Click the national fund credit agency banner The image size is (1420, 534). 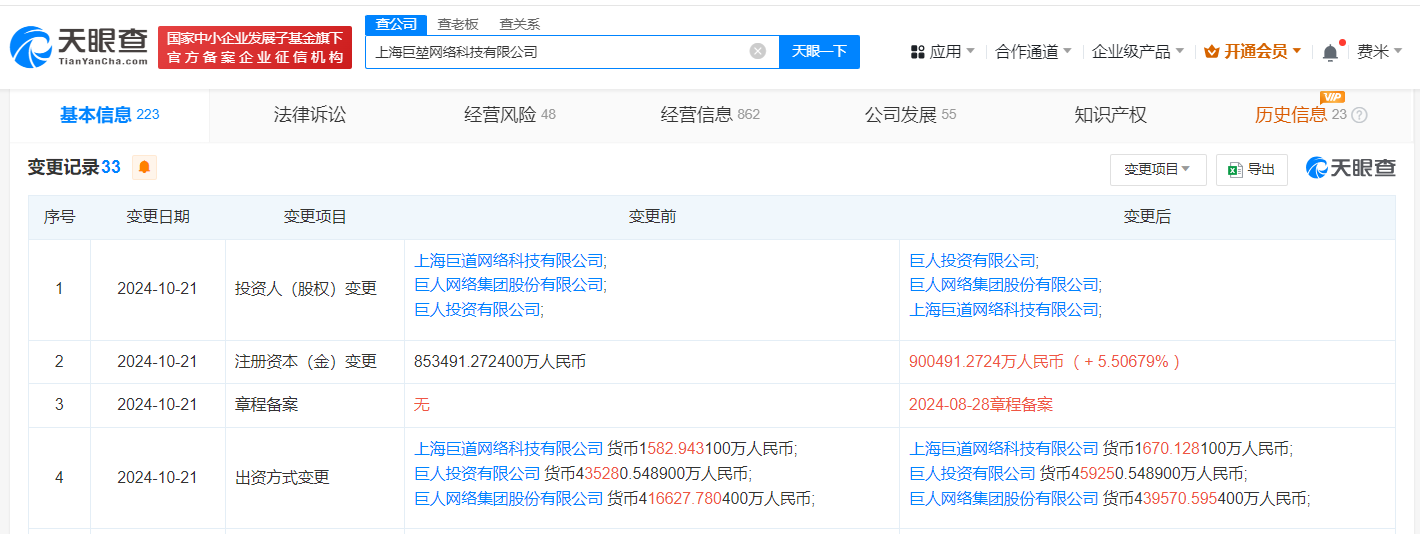click(x=255, y=47)
